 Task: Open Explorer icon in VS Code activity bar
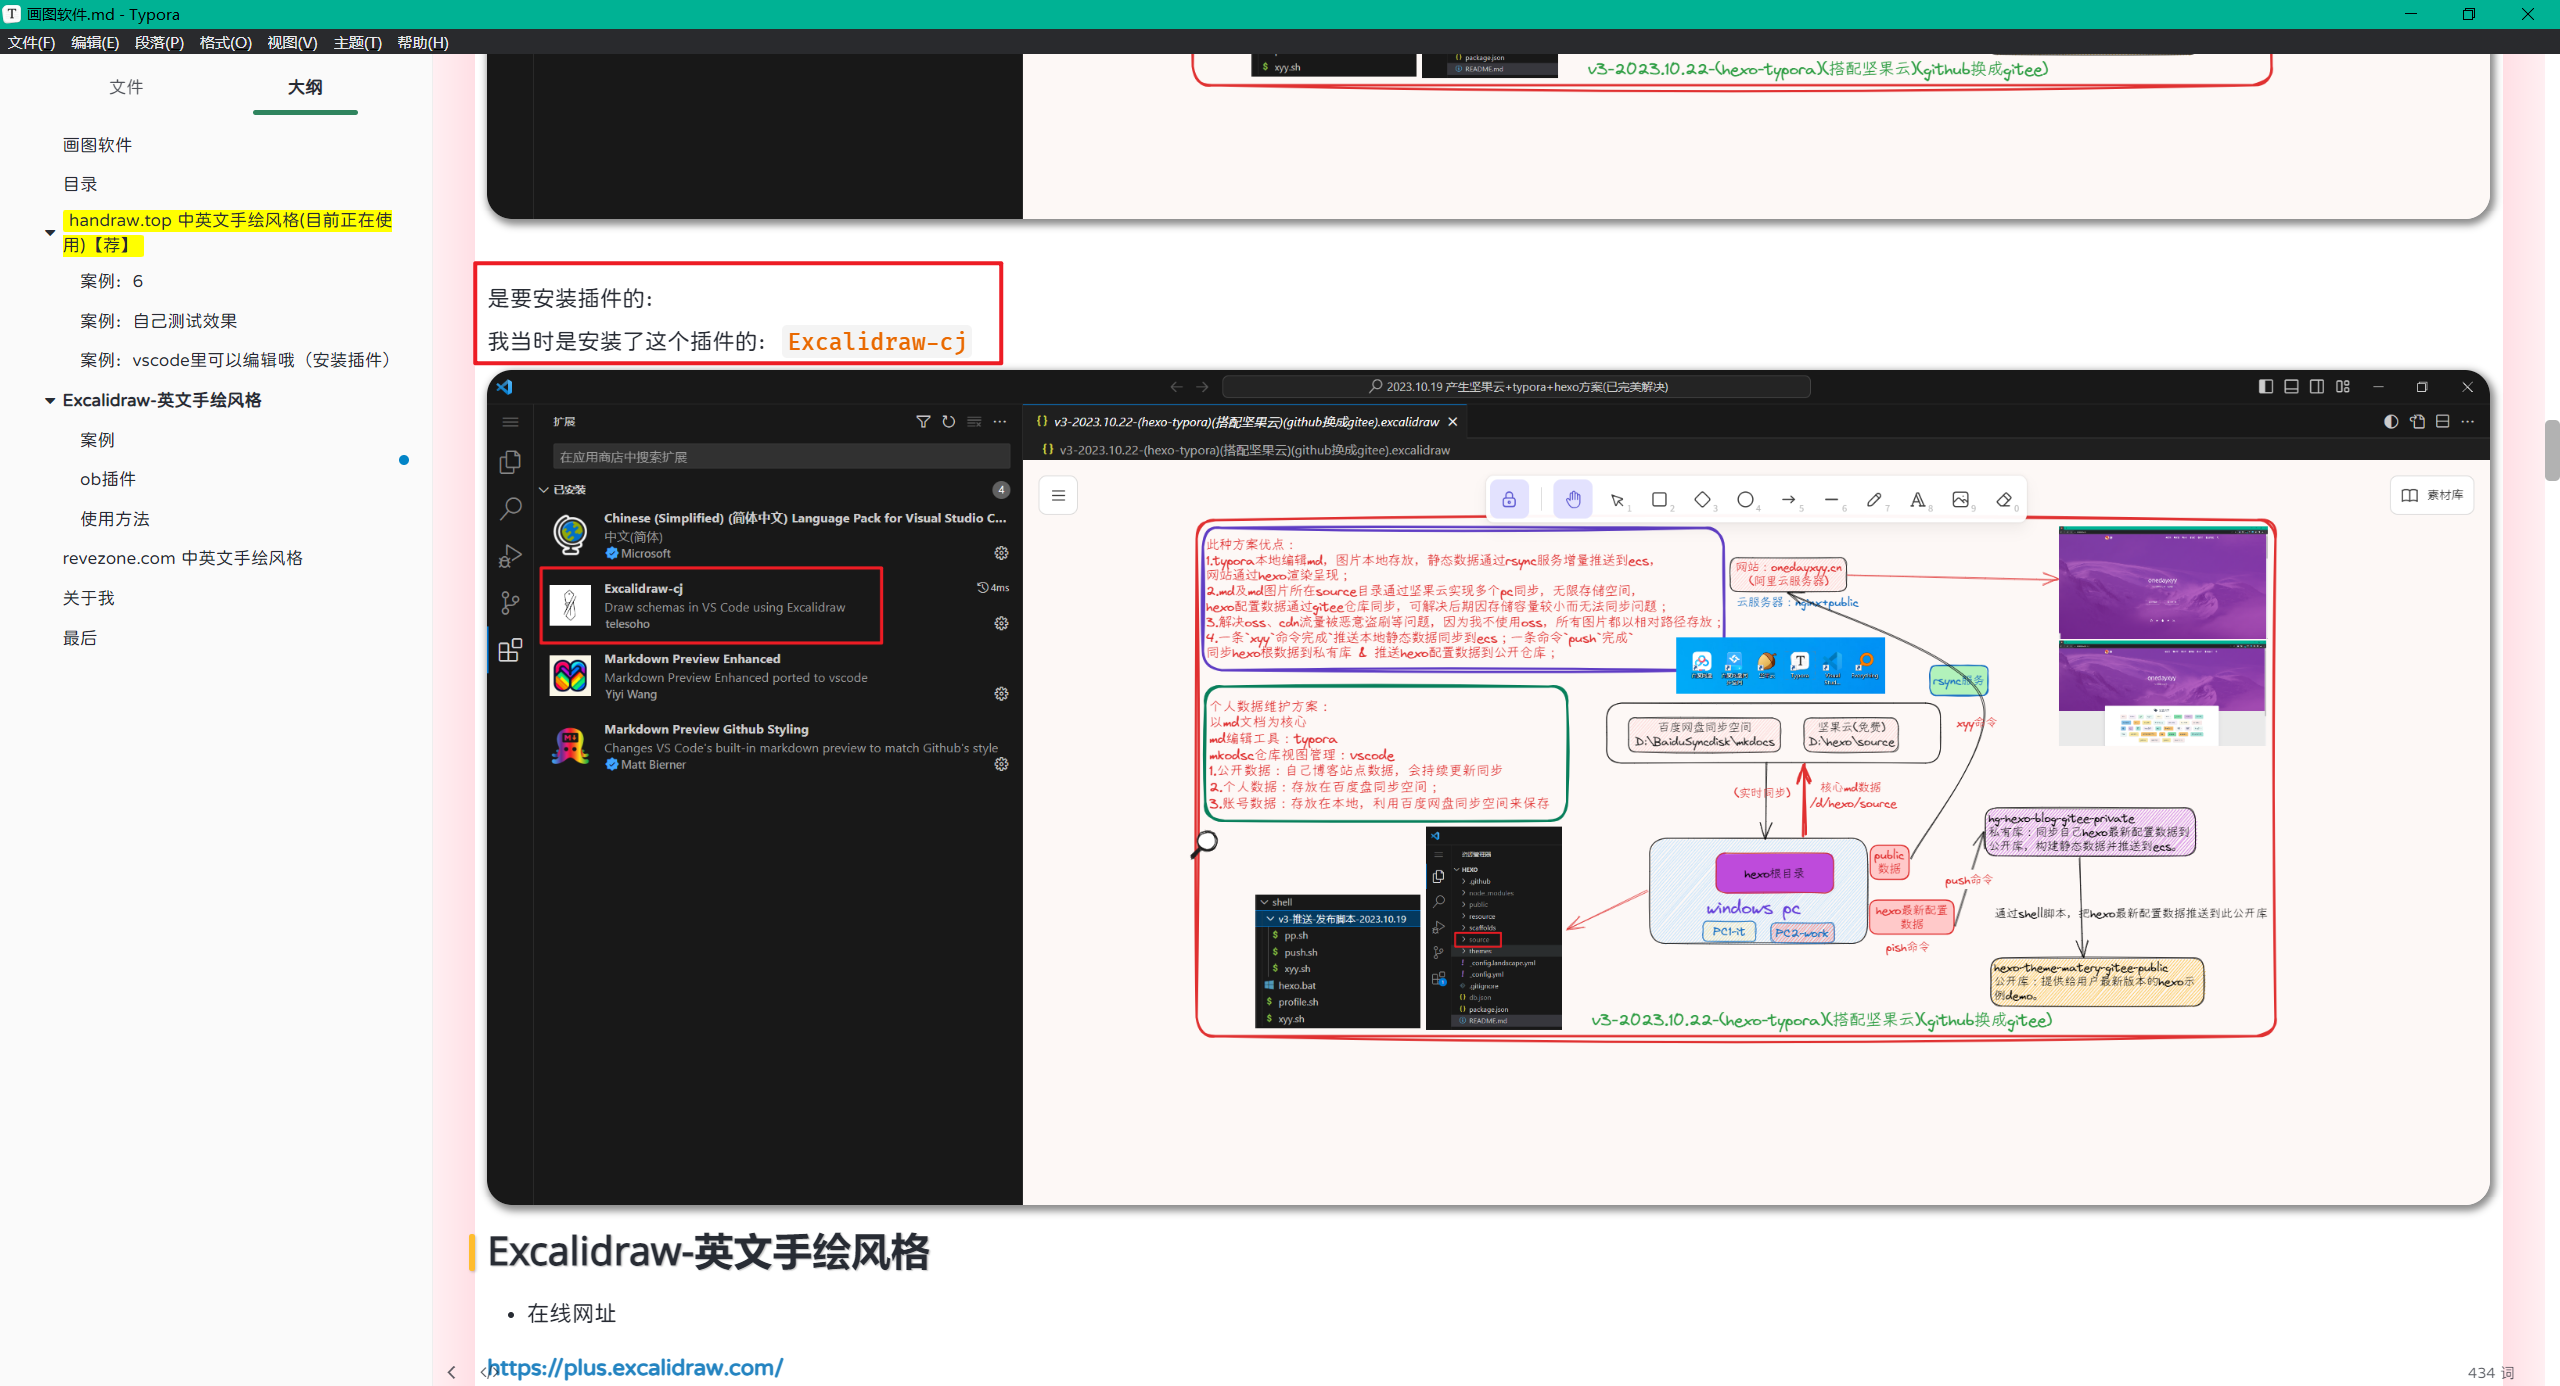510,461
